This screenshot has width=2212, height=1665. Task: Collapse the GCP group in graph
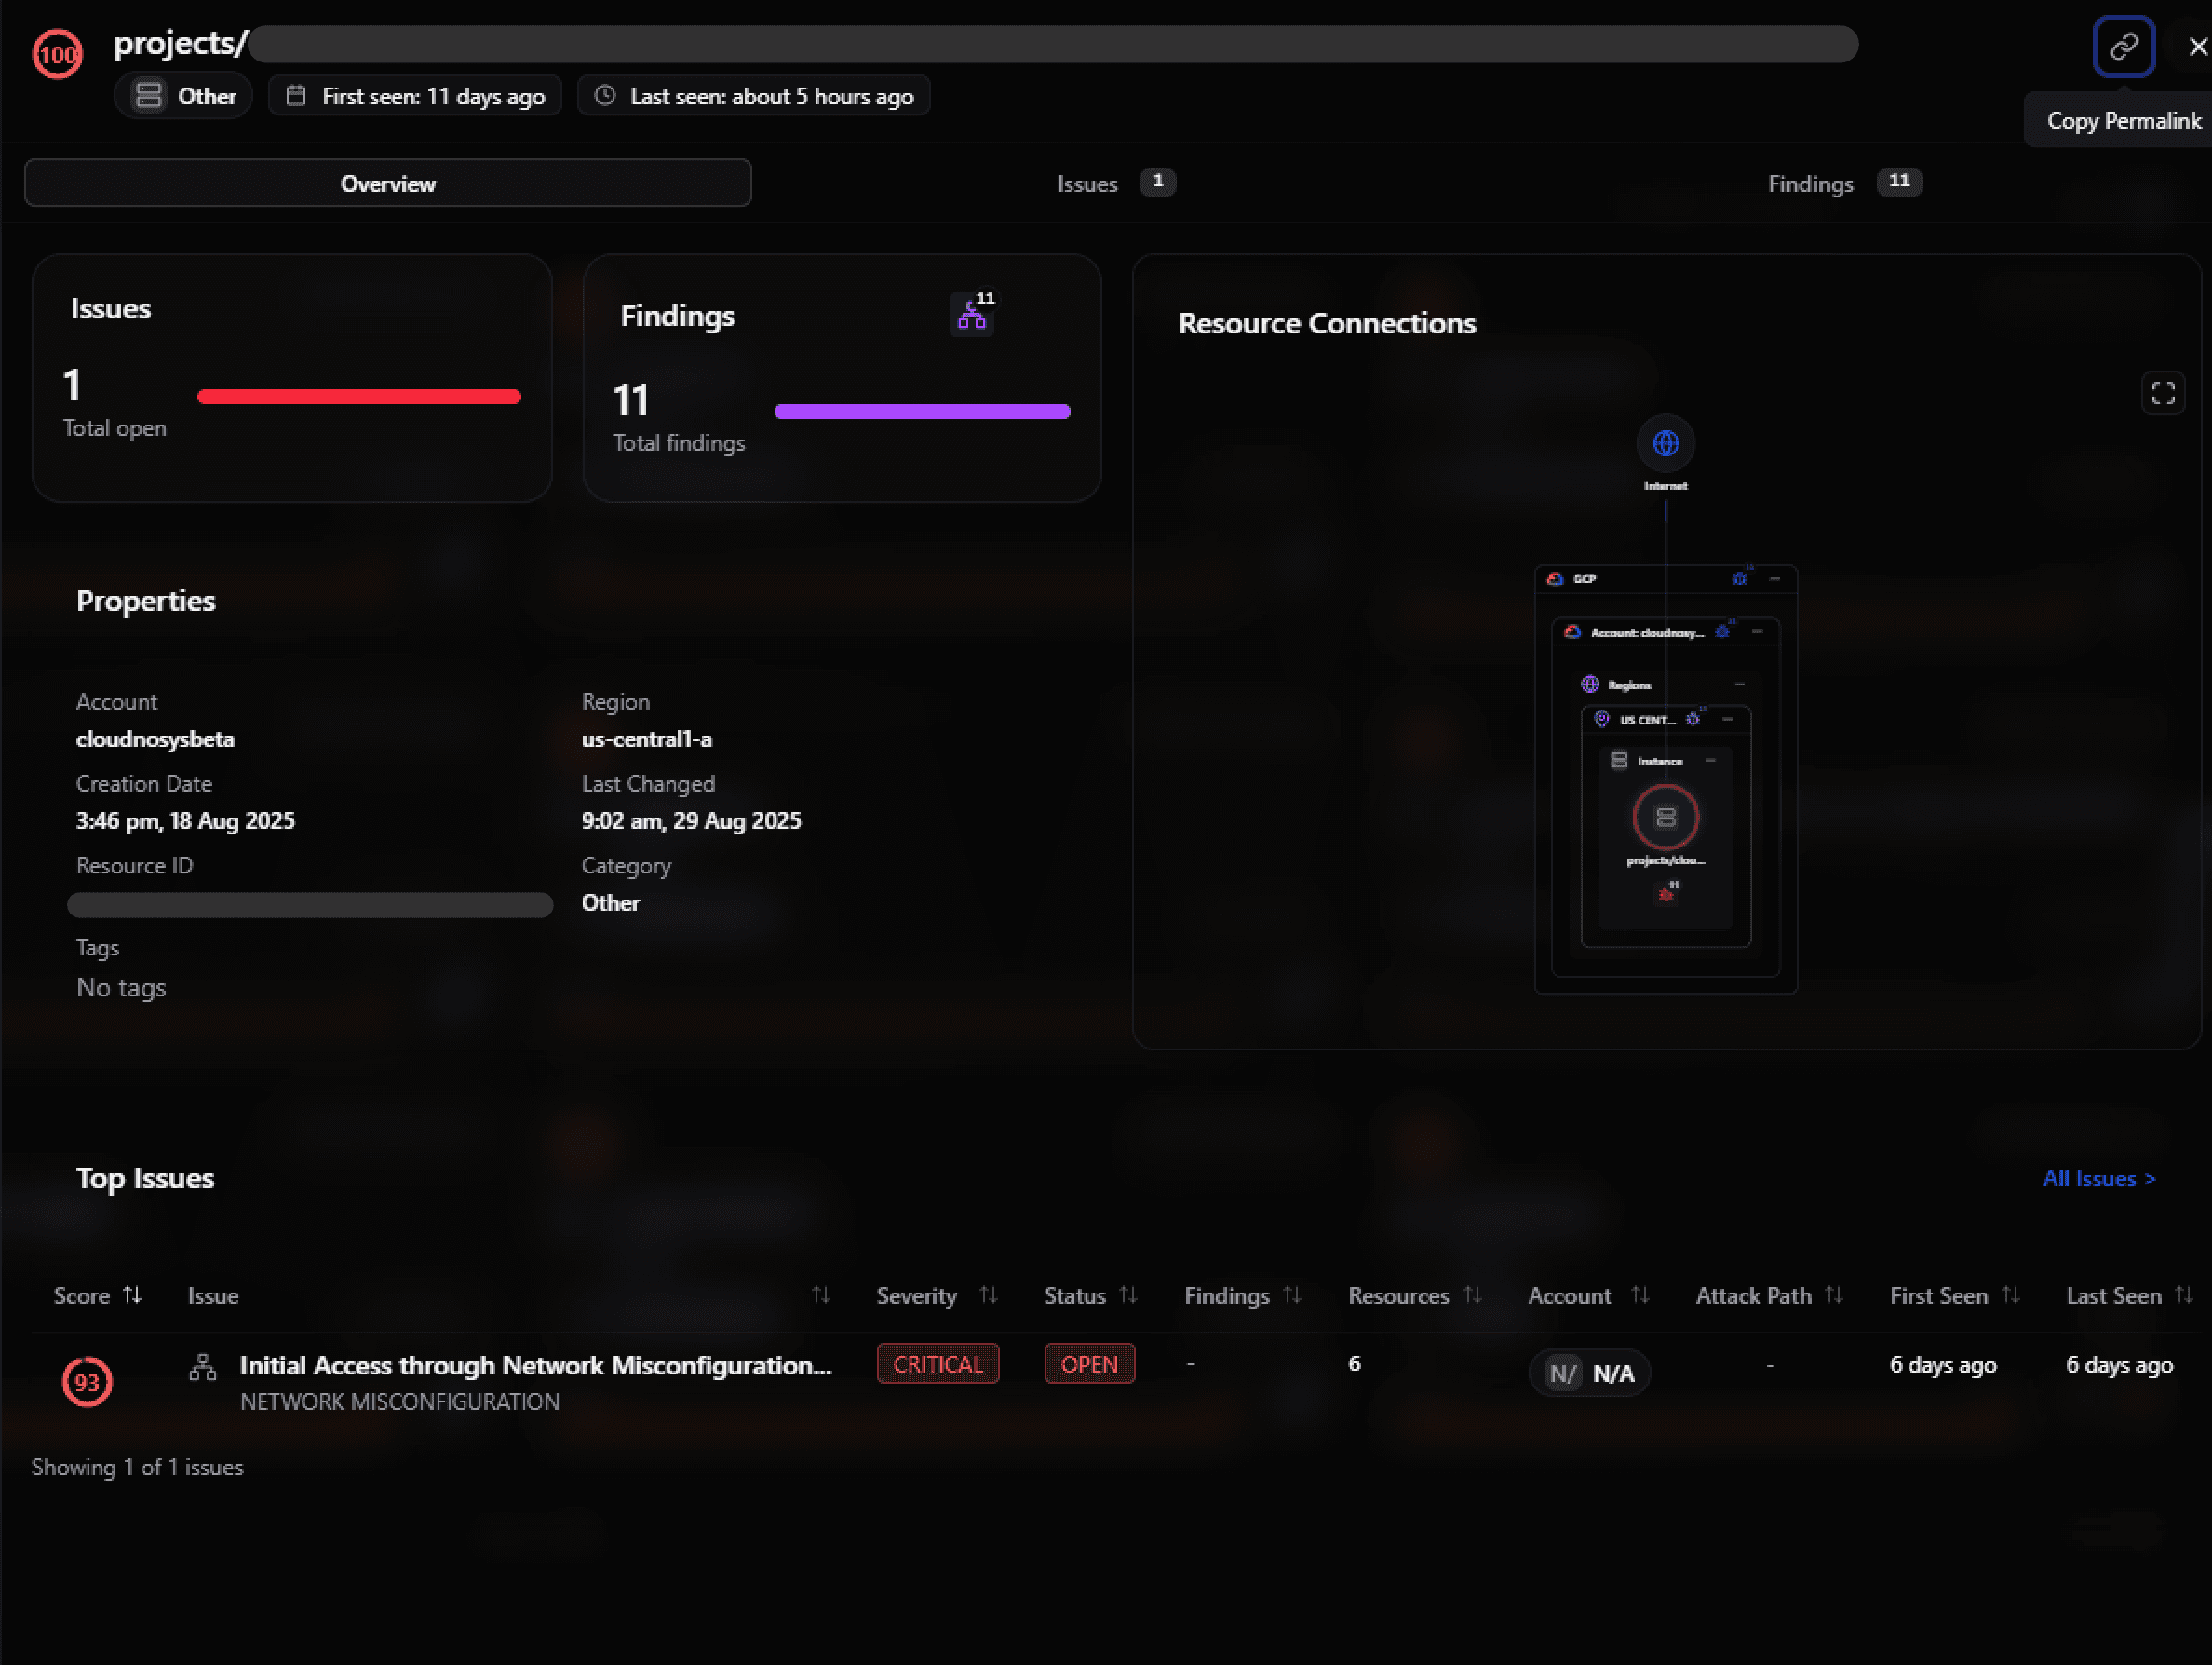[1775, 579]
